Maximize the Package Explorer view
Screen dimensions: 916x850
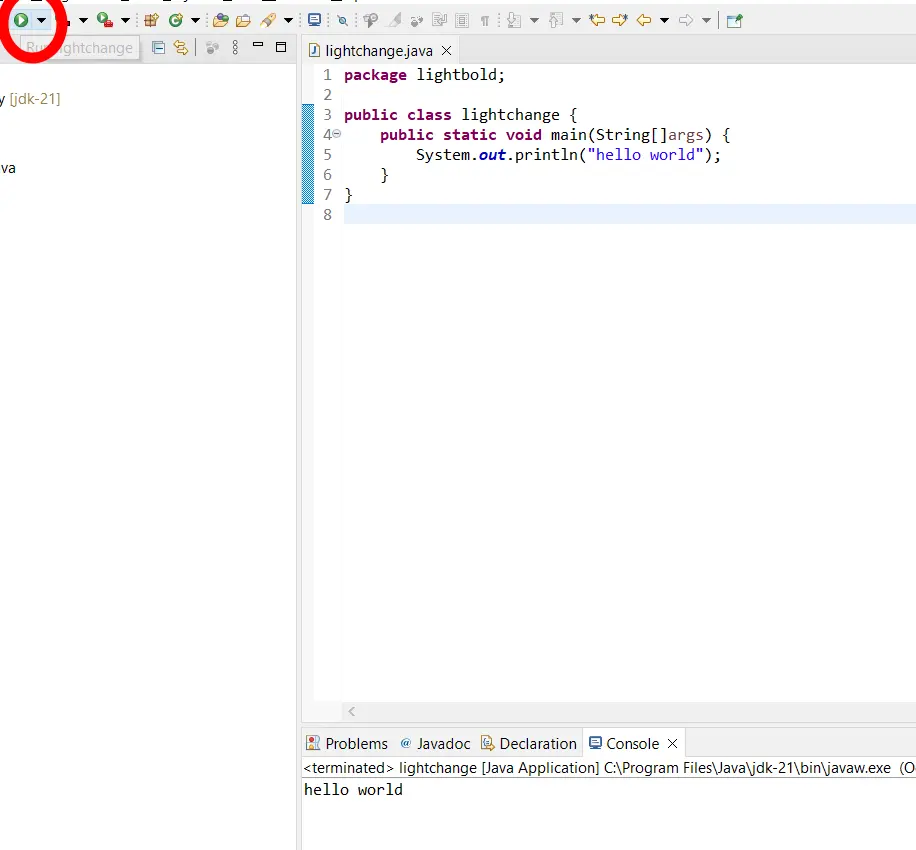coord(281,47)
